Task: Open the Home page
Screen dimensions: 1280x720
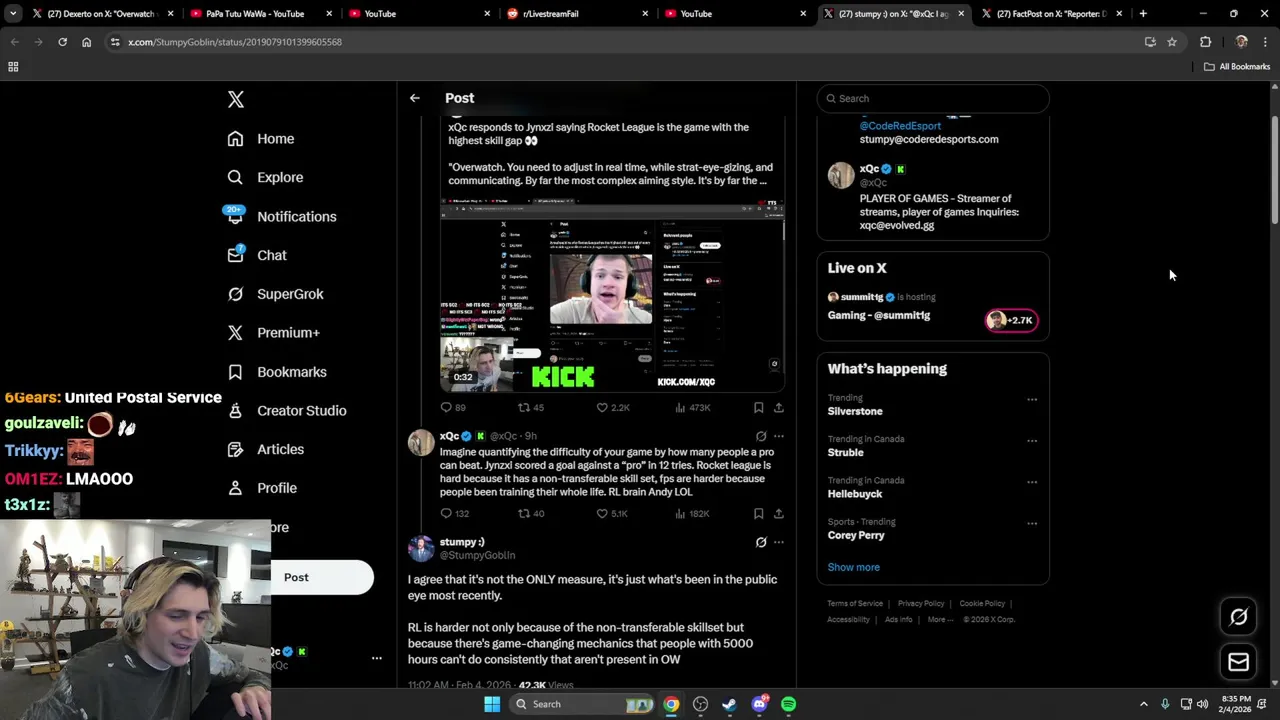Action: coord(261,139)
